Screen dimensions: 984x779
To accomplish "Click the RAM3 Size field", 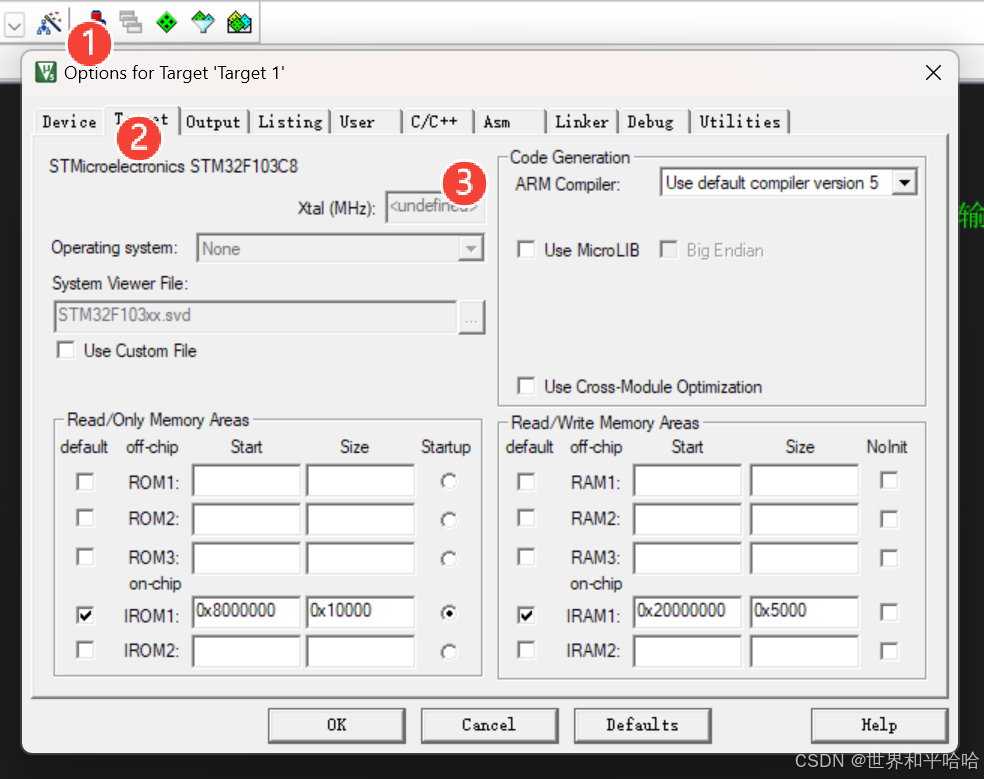I will [805, 558].
